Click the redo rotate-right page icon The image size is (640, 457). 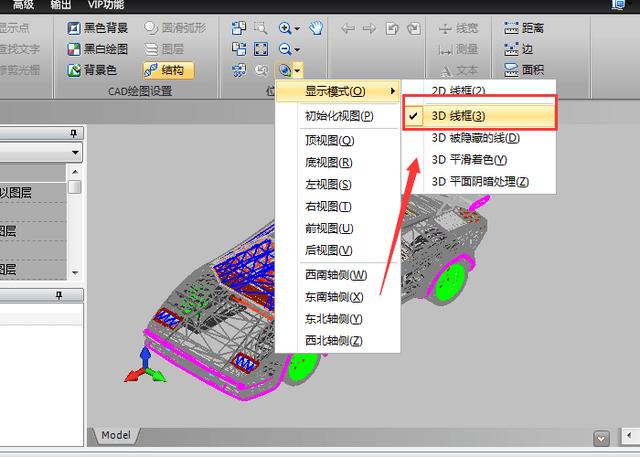pos(413,29)
